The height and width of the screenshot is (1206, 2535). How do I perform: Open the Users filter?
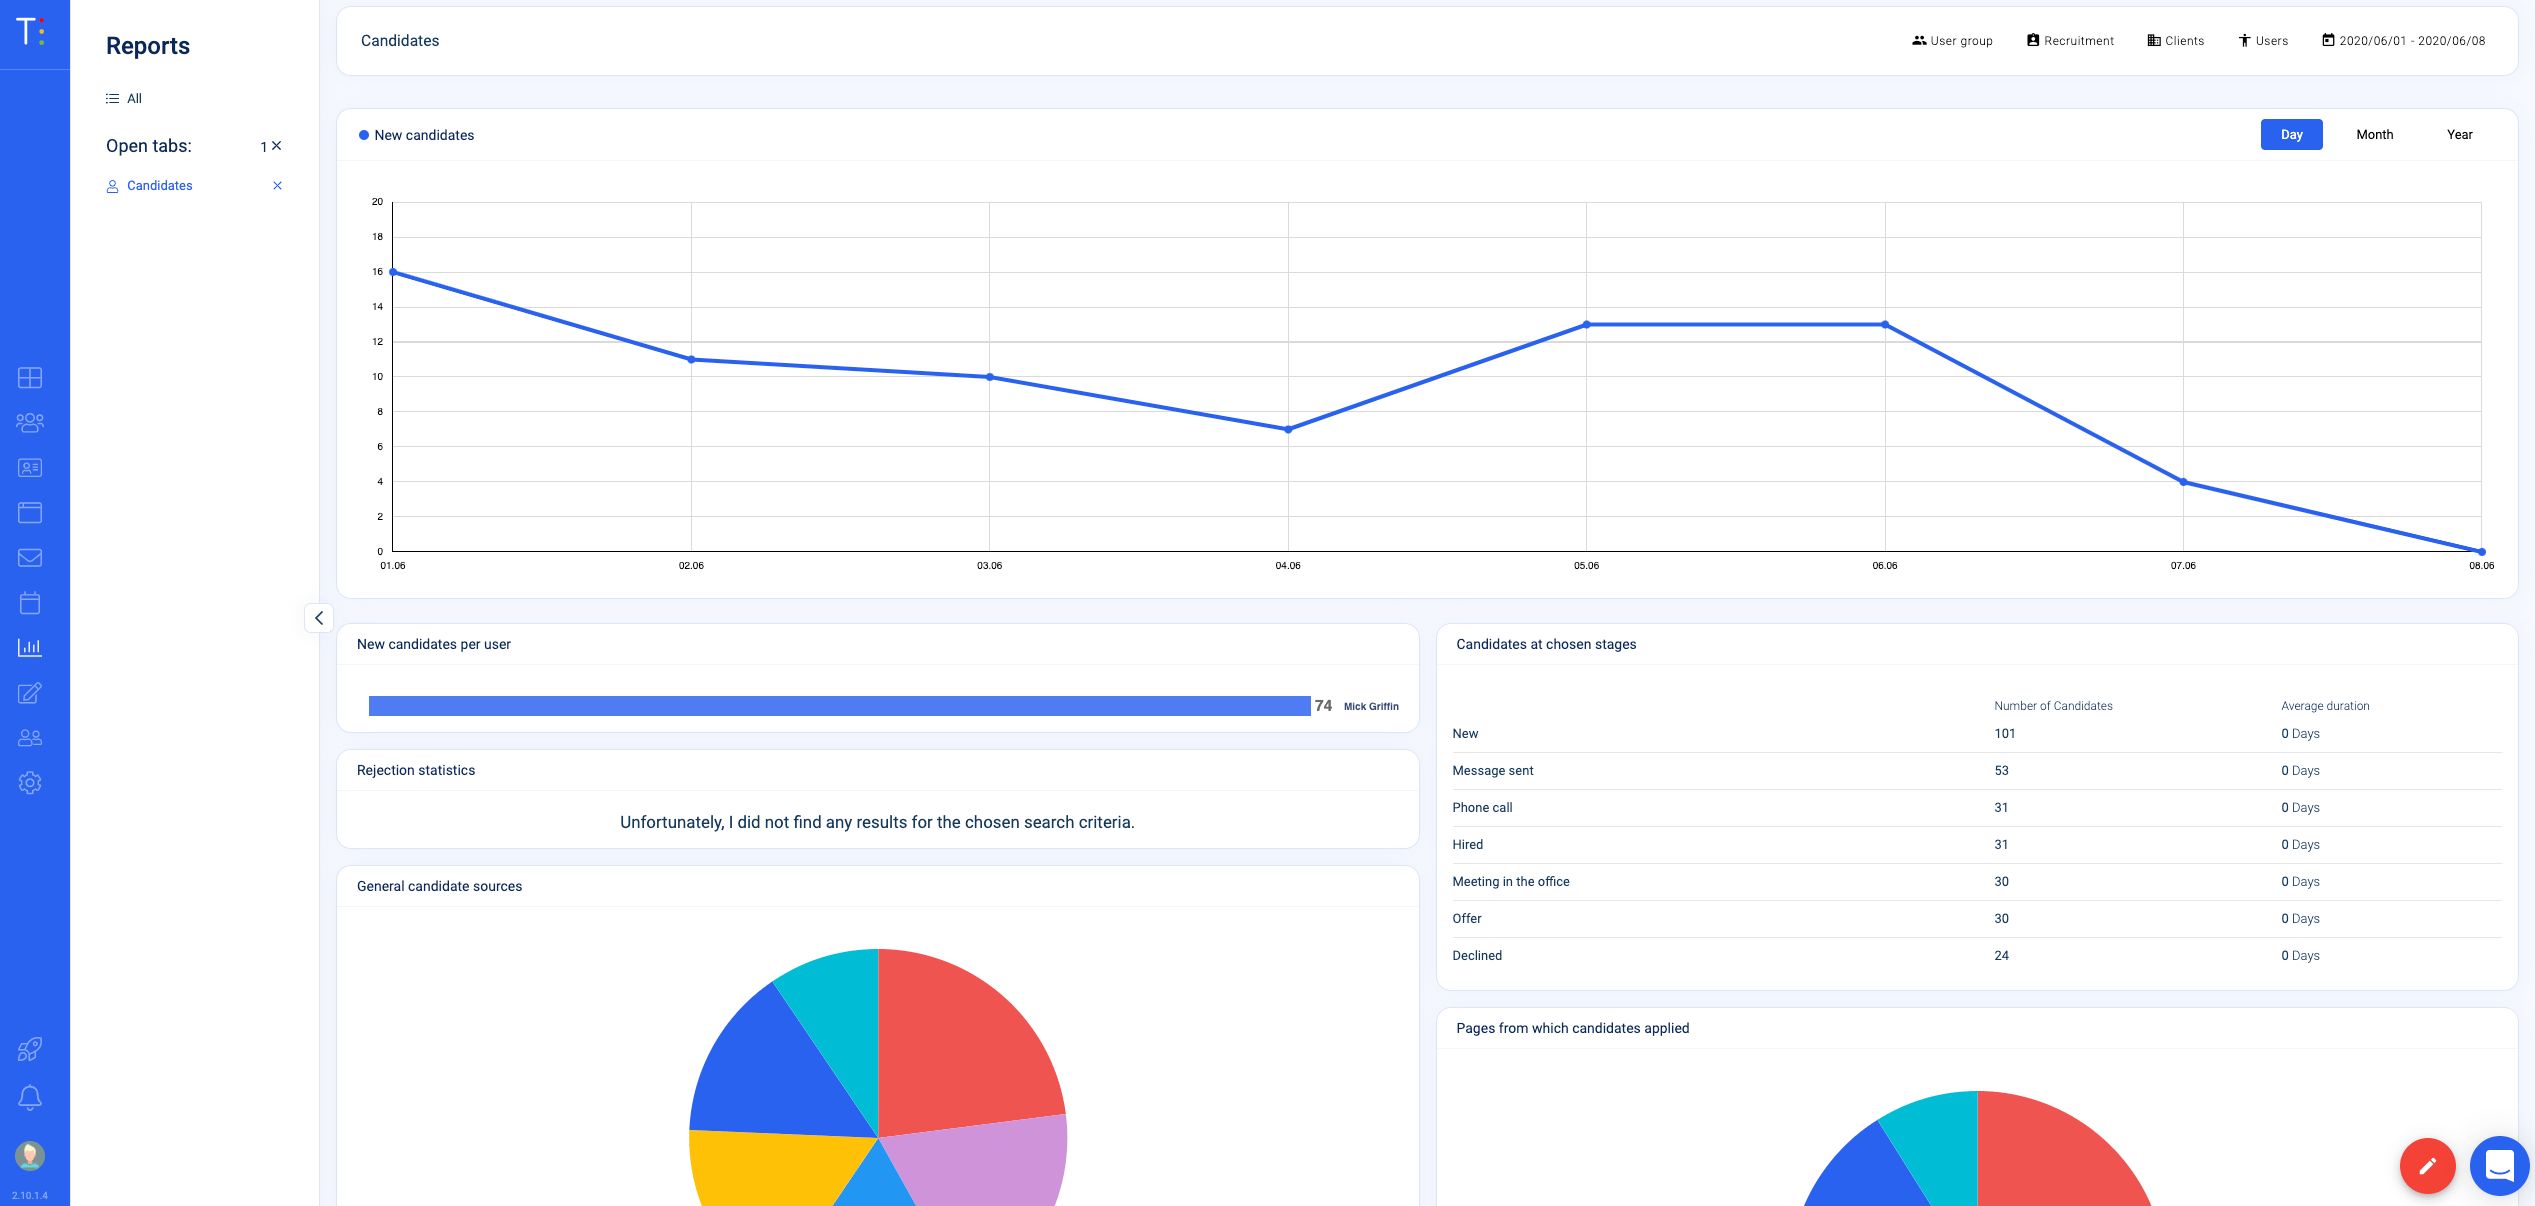click(x=2263, y=41)
